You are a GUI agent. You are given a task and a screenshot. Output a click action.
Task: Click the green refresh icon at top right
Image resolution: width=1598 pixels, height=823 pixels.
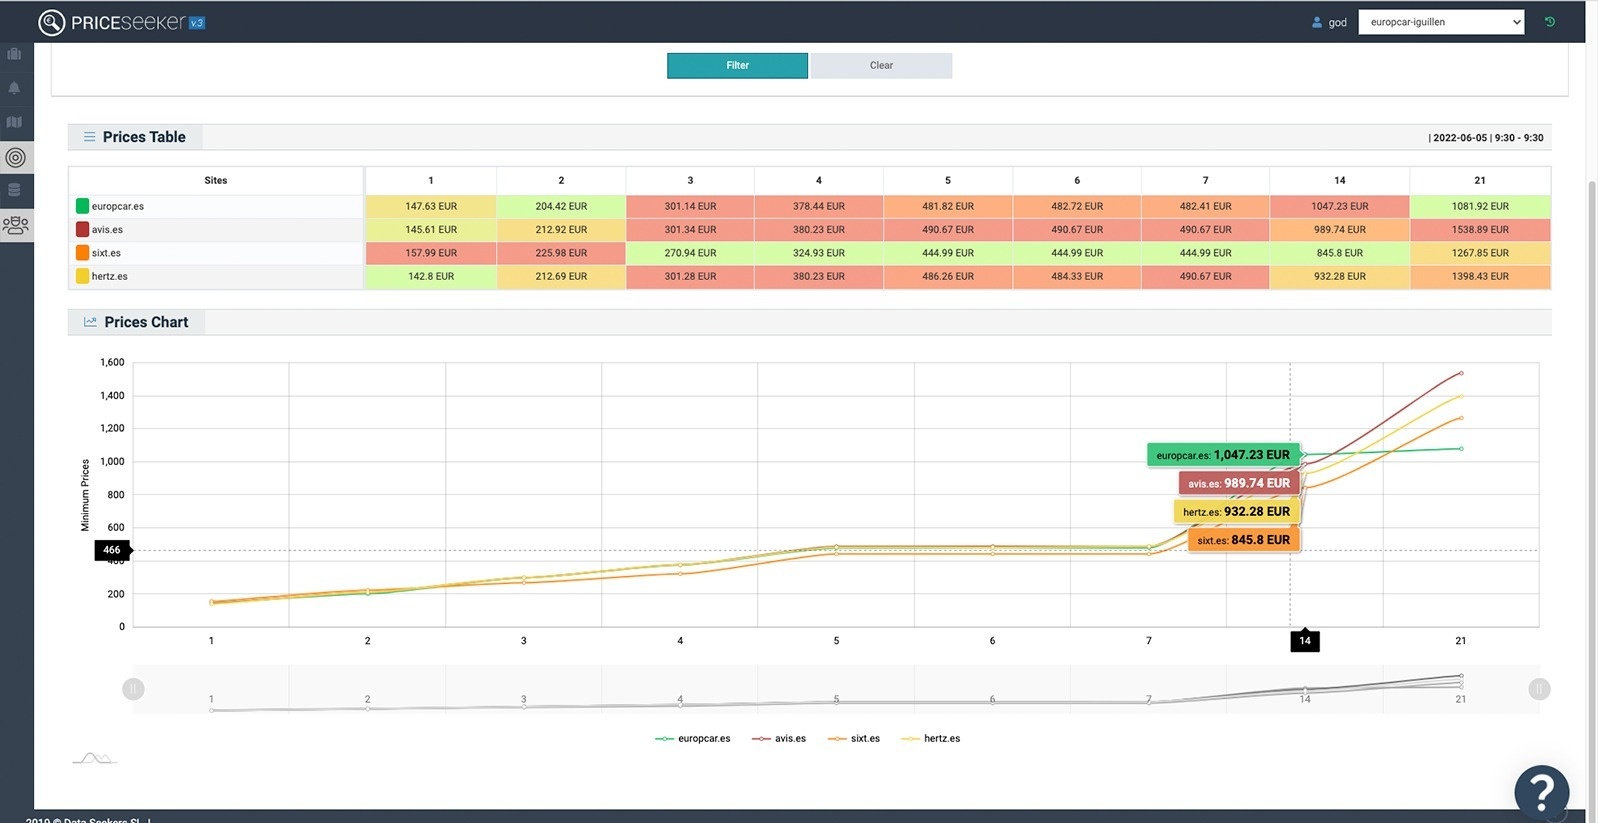1550,21
